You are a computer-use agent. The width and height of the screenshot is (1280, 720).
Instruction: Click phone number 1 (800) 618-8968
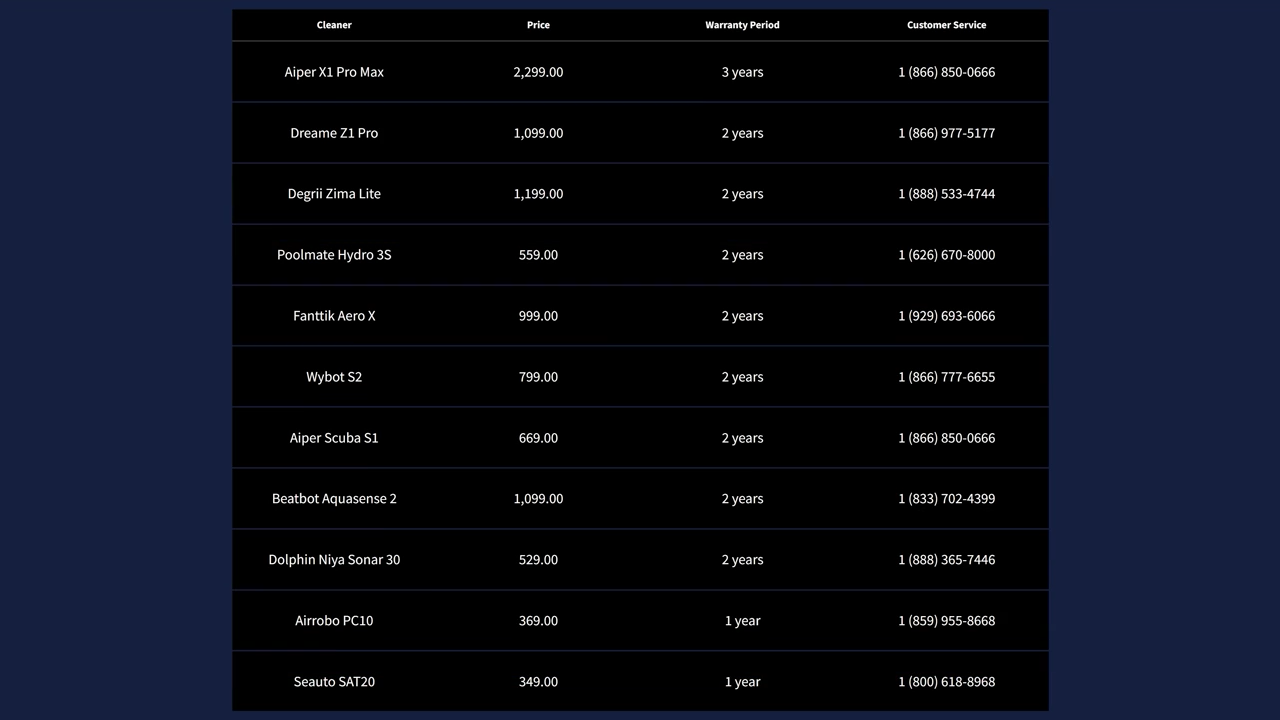tap(946, 682)
